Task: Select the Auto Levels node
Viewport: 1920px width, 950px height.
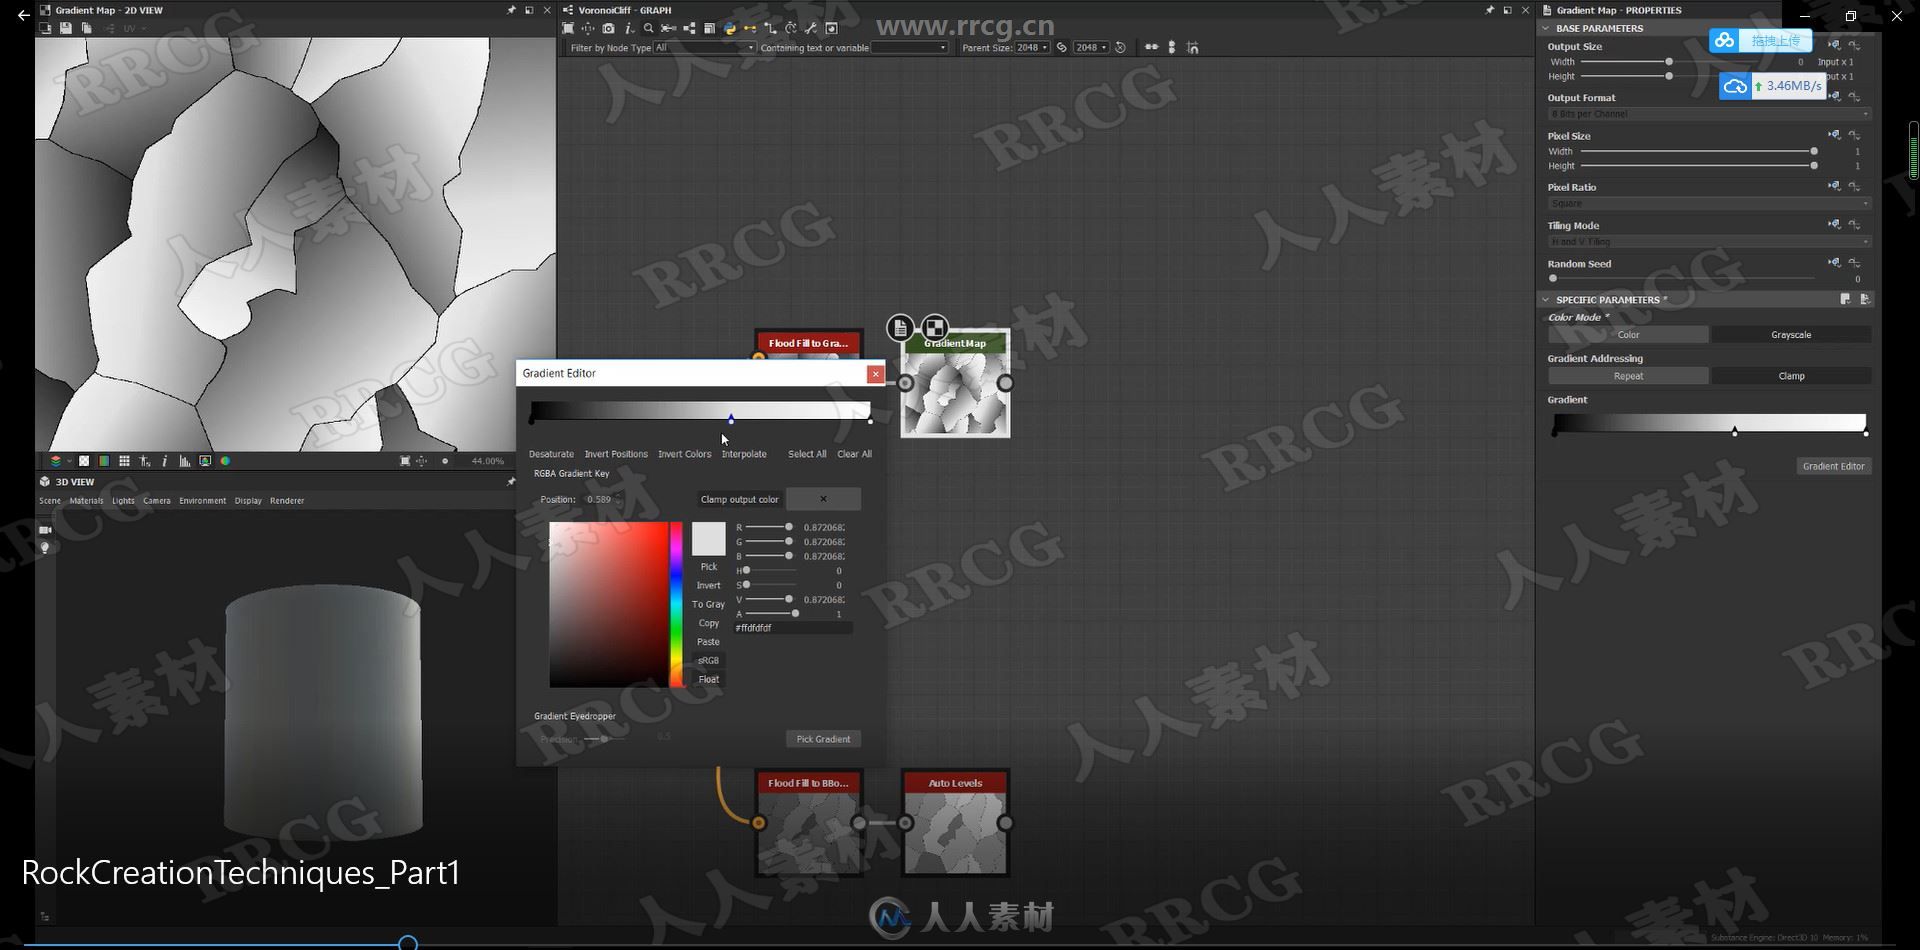Action: tap(955, 823)
